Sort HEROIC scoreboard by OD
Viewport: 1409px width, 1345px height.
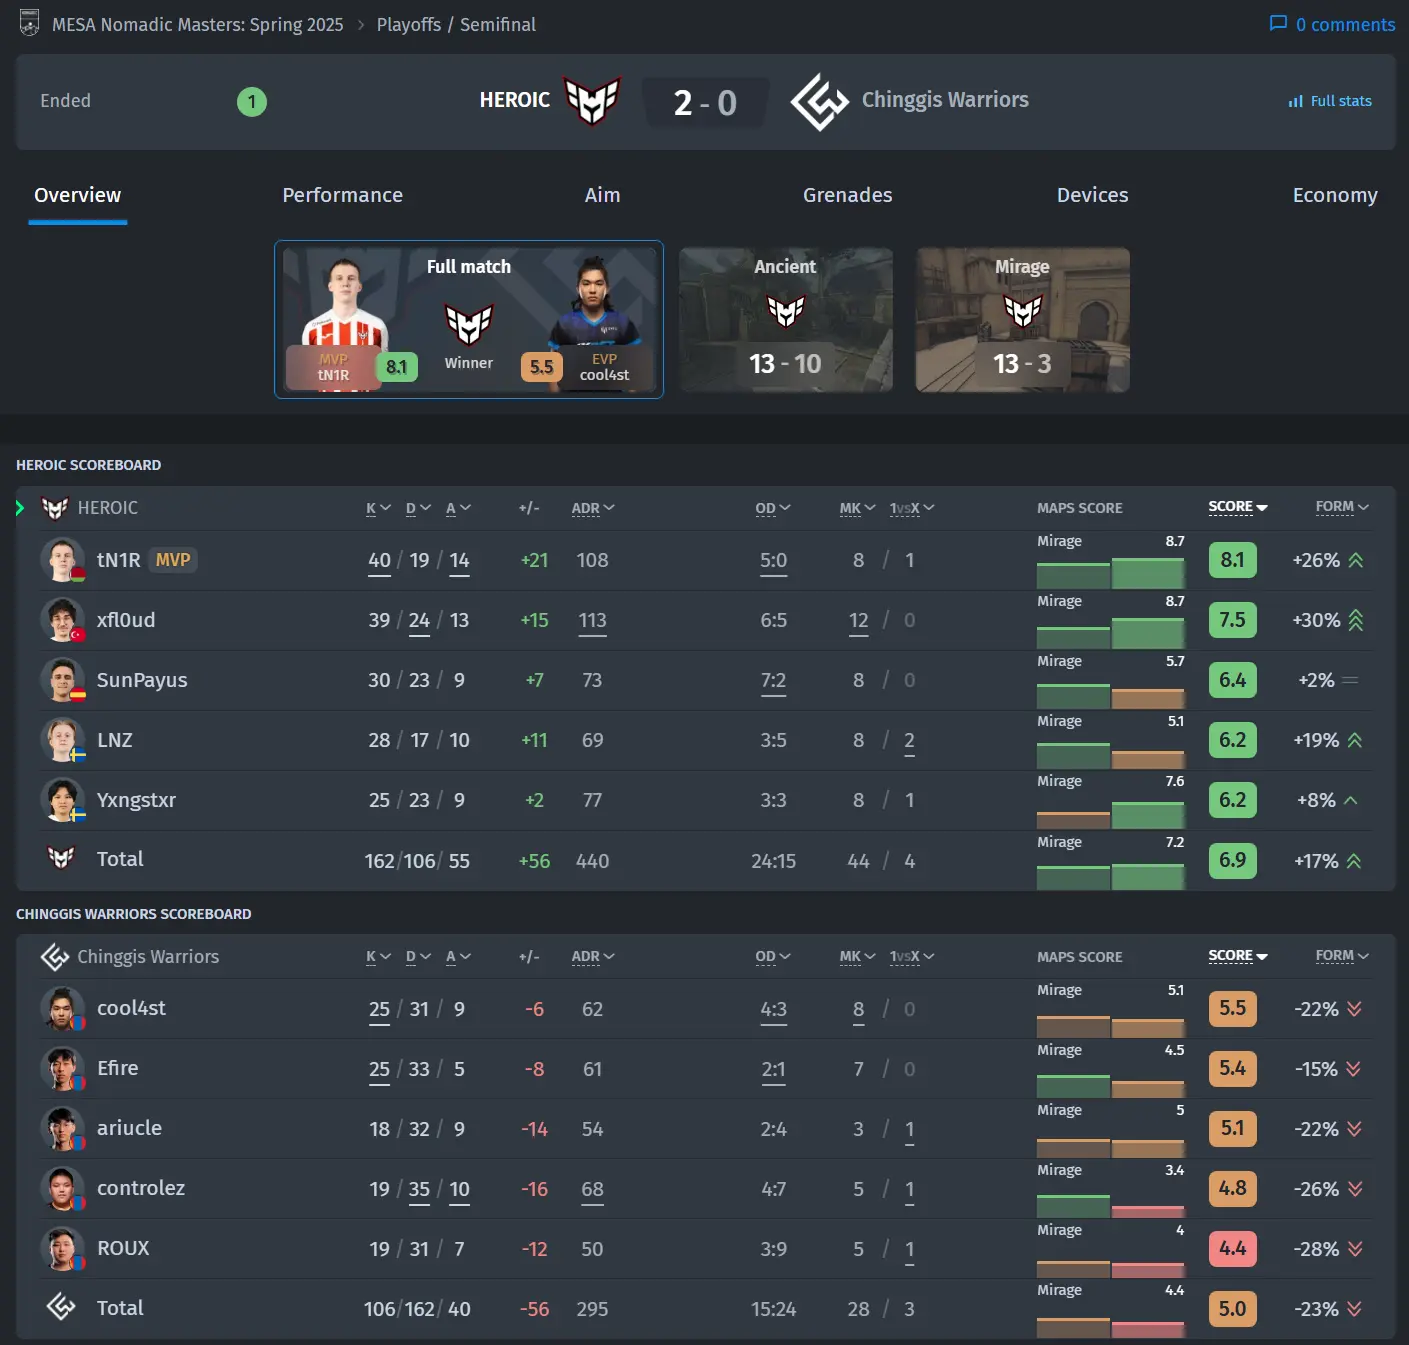click(773, 508)
